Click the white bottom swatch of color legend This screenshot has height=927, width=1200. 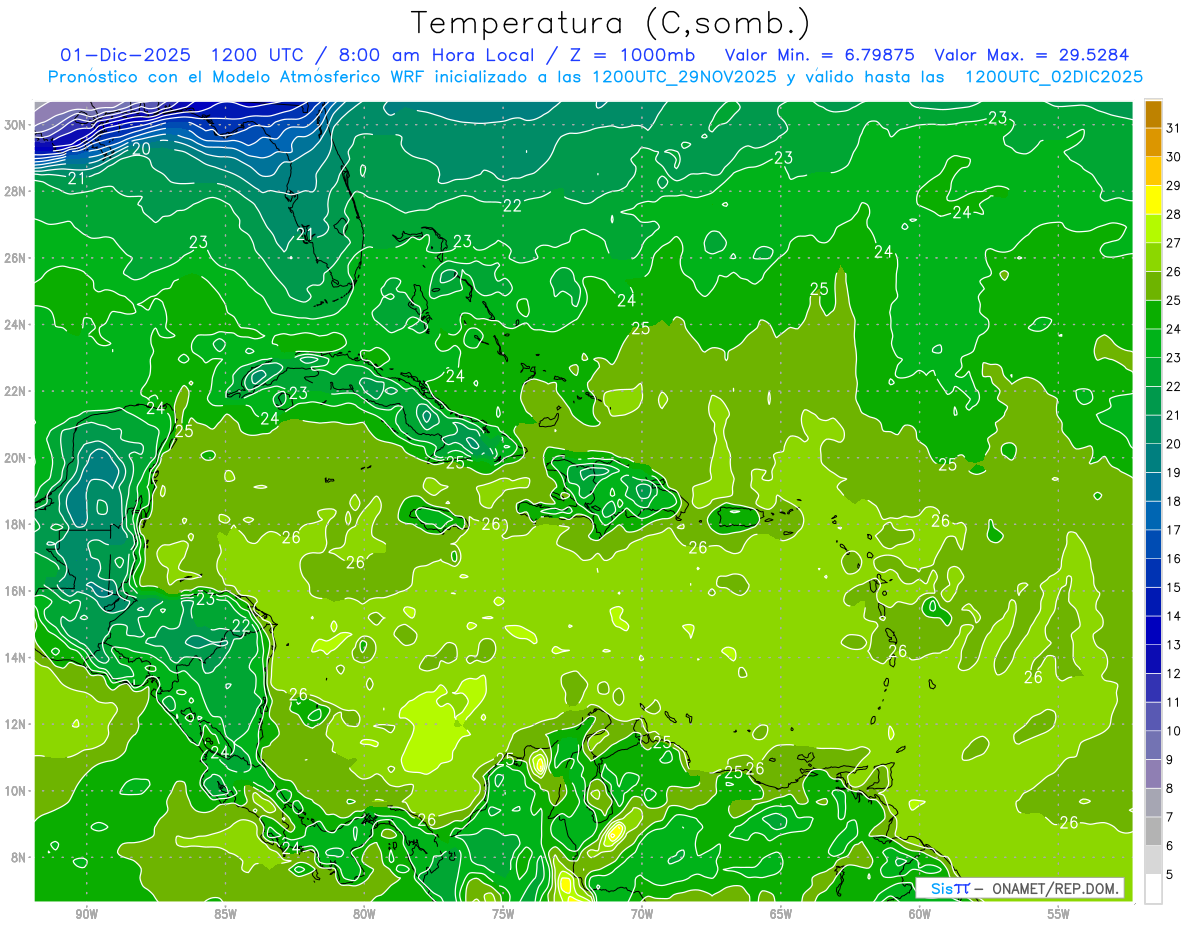1153,889
